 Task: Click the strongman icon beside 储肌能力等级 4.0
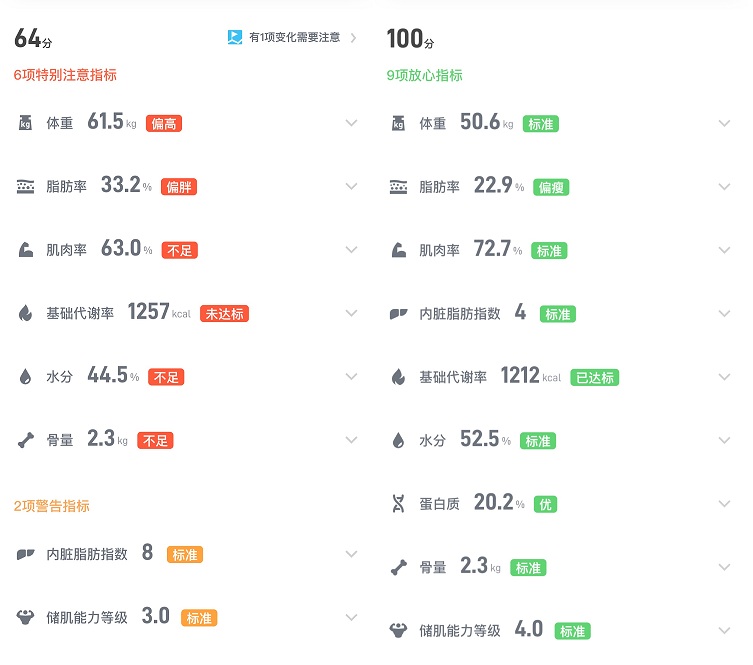tap(398, 631)
